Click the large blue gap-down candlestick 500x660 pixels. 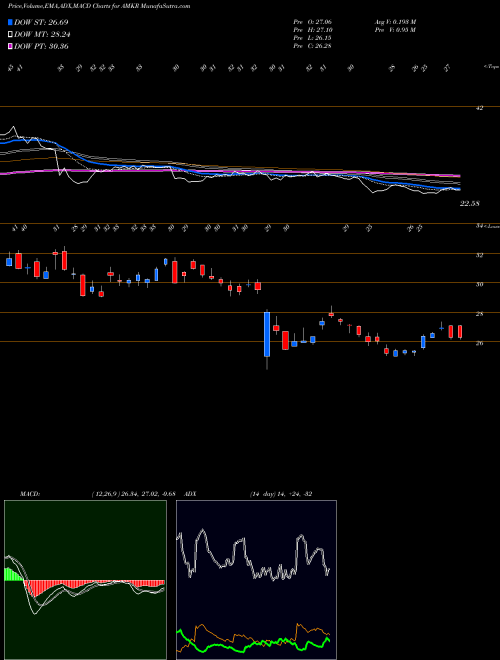[x=267, y=334]
